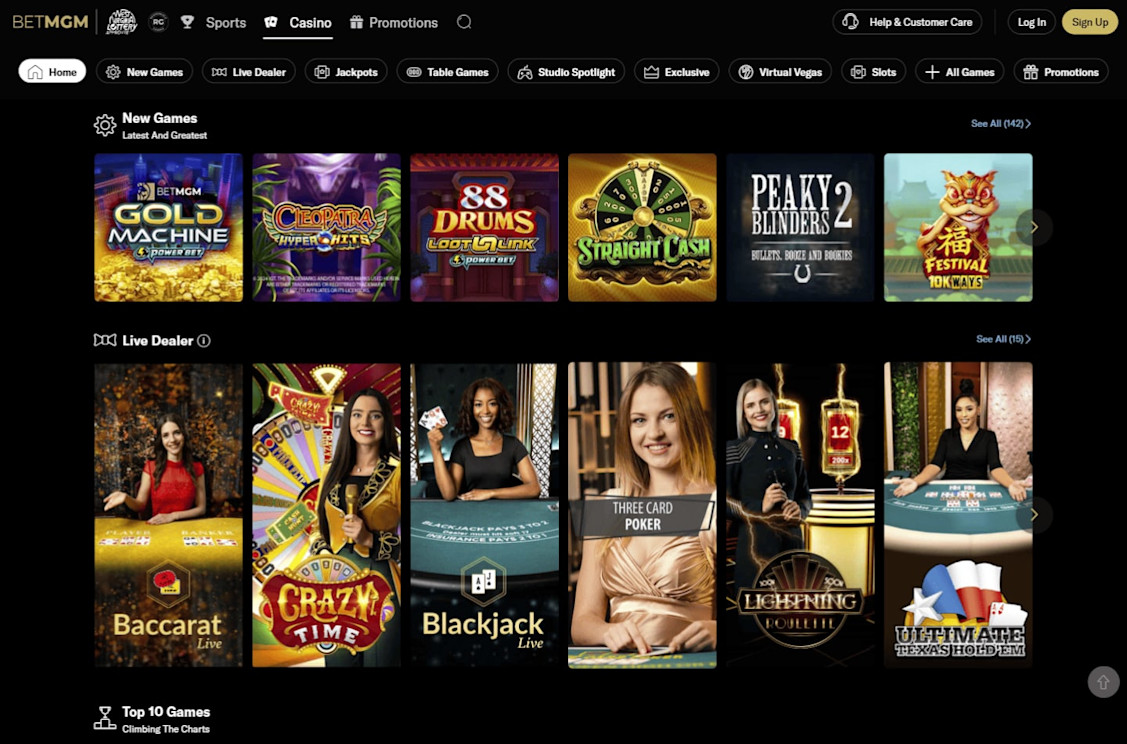Click the scroll-to-top arrow button
The width and height of the screenshot is (1127, 744).
click(1103, 681)
